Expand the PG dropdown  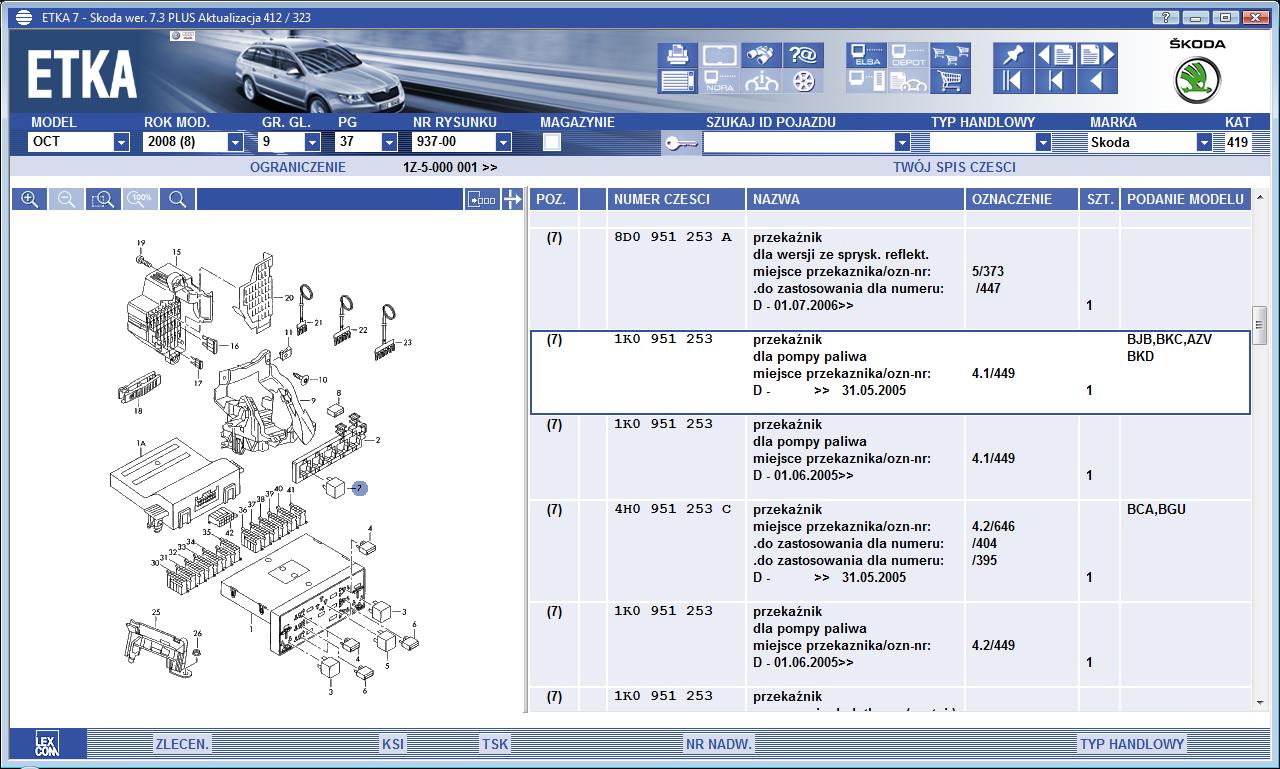pyautogui.click(x=389, y=142)
